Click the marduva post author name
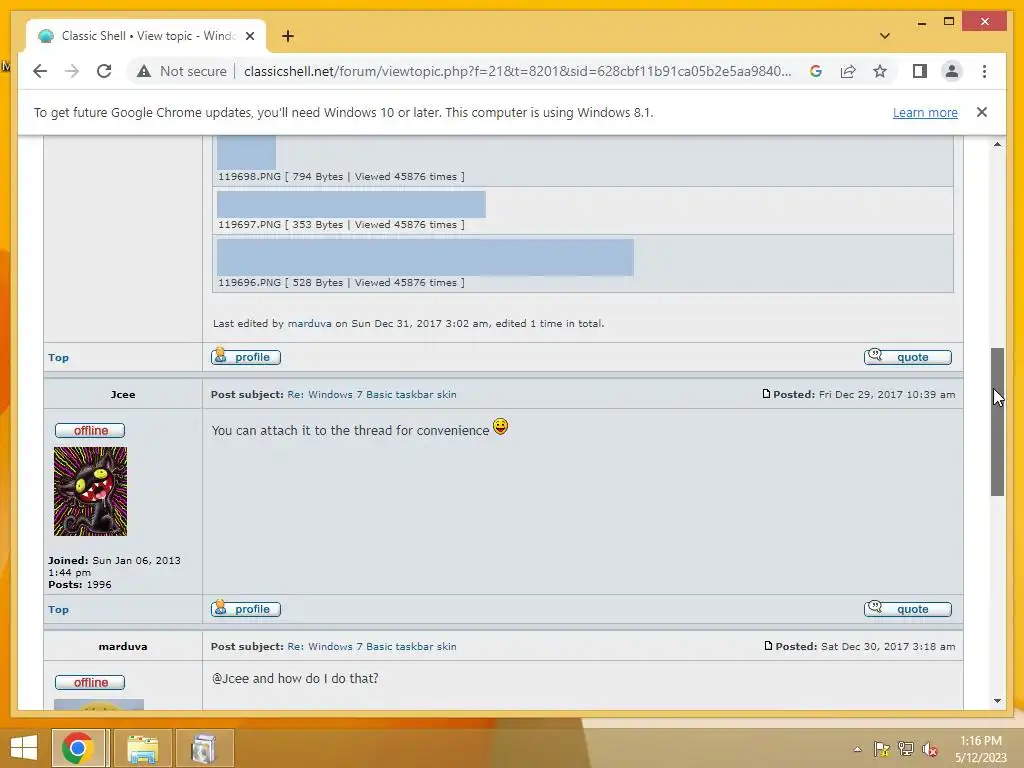1024x768 pixels. point(123,647)
